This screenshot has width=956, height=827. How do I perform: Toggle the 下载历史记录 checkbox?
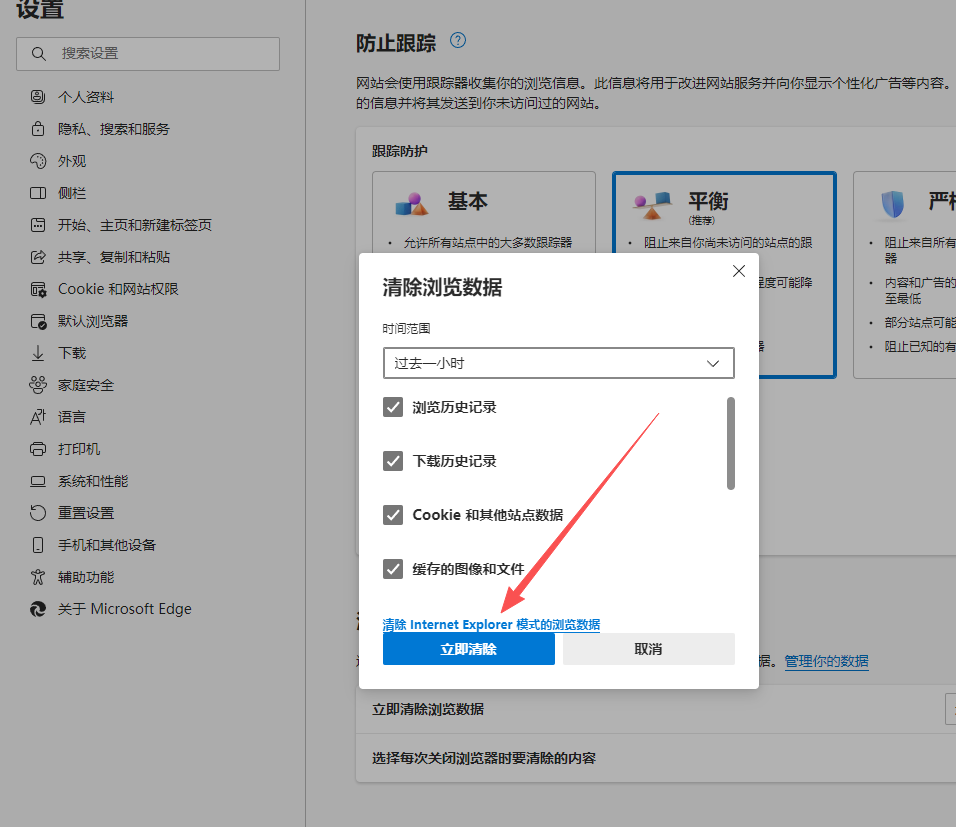pyautogui.click(x=393, y=461)
